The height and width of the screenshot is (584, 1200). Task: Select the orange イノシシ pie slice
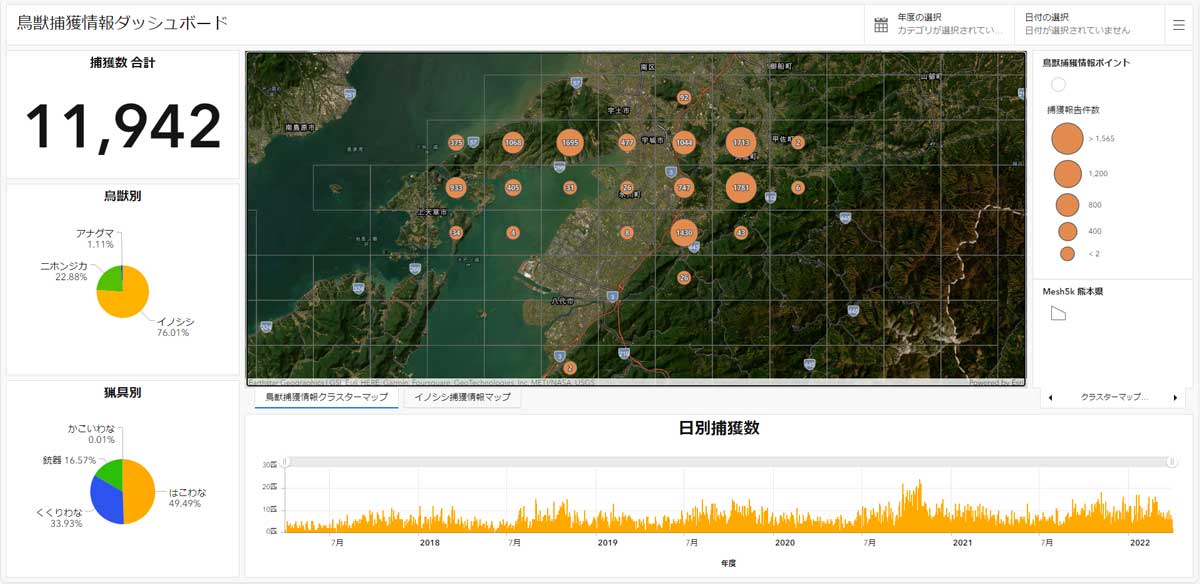coord(130,300)
